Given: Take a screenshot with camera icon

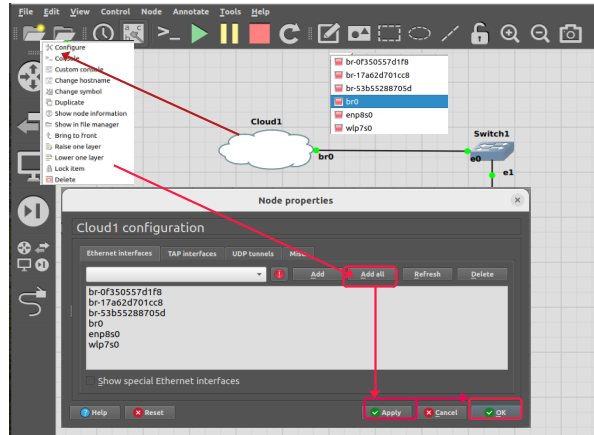Looking at the screenshot, I should [570, 33].
